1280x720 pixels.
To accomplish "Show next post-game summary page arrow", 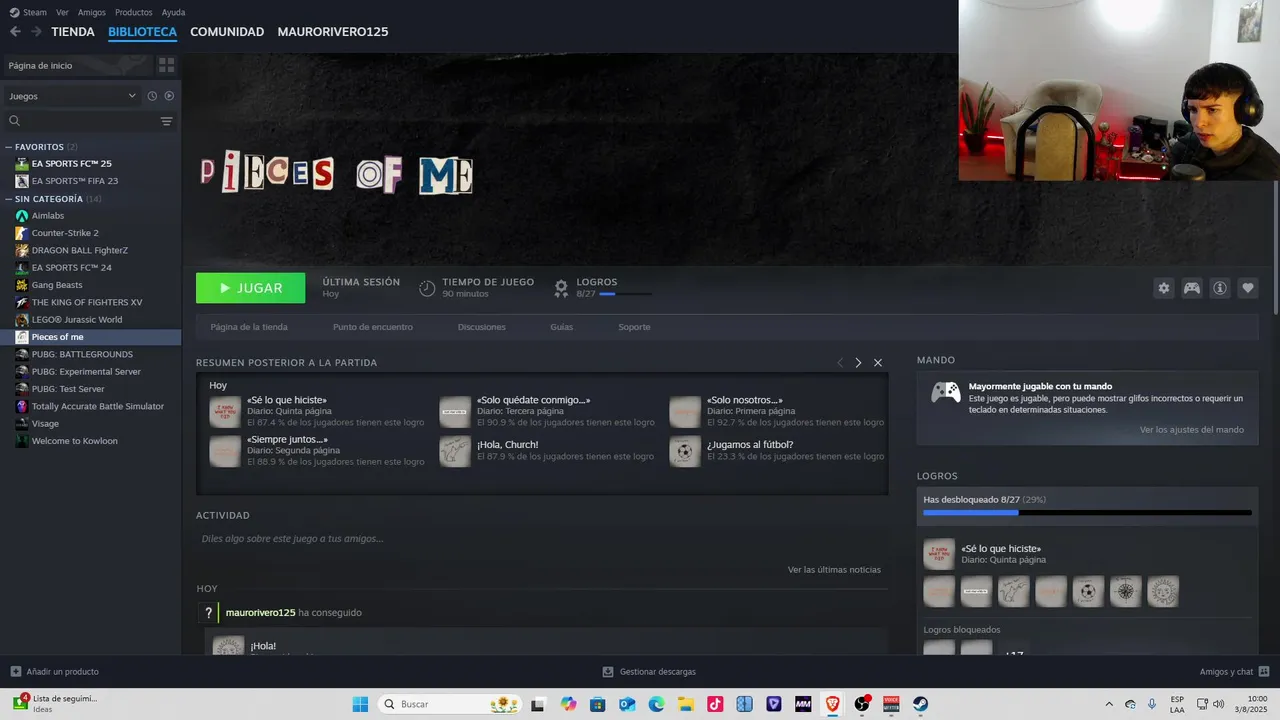I will tap(858, 363).
